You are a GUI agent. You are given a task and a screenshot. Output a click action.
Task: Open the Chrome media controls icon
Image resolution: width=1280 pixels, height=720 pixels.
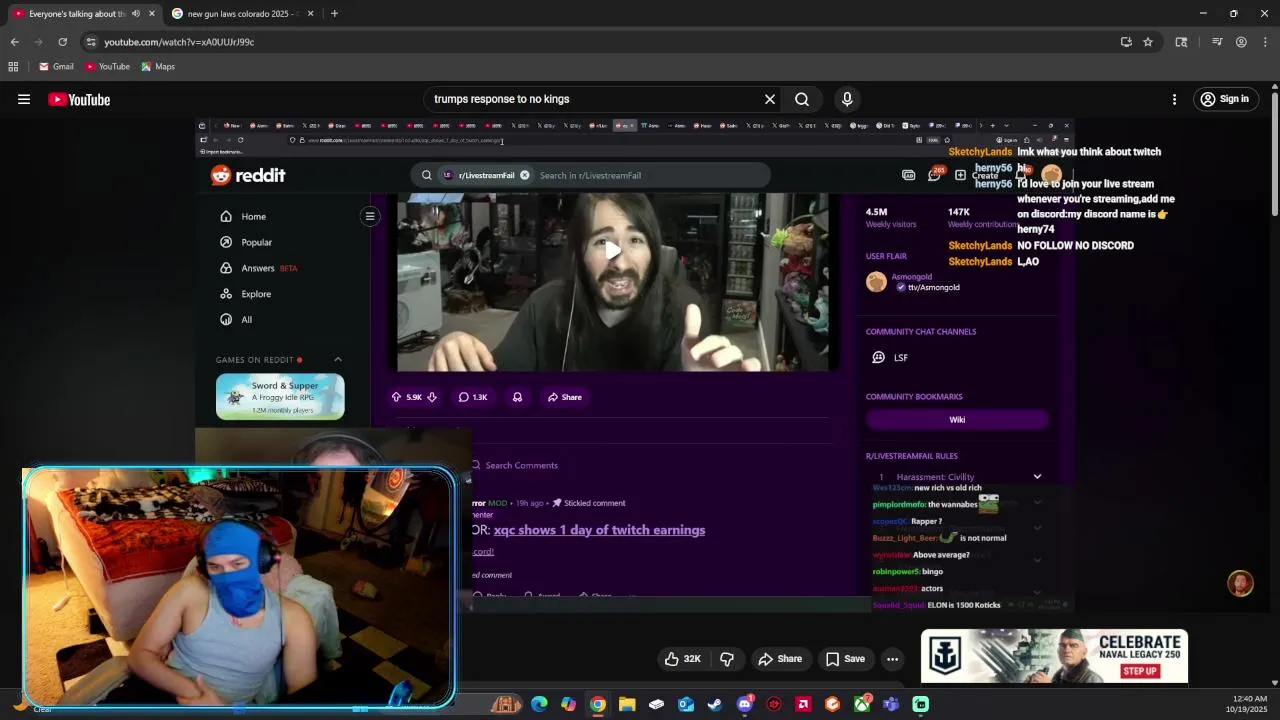(x=1217, y=42)
